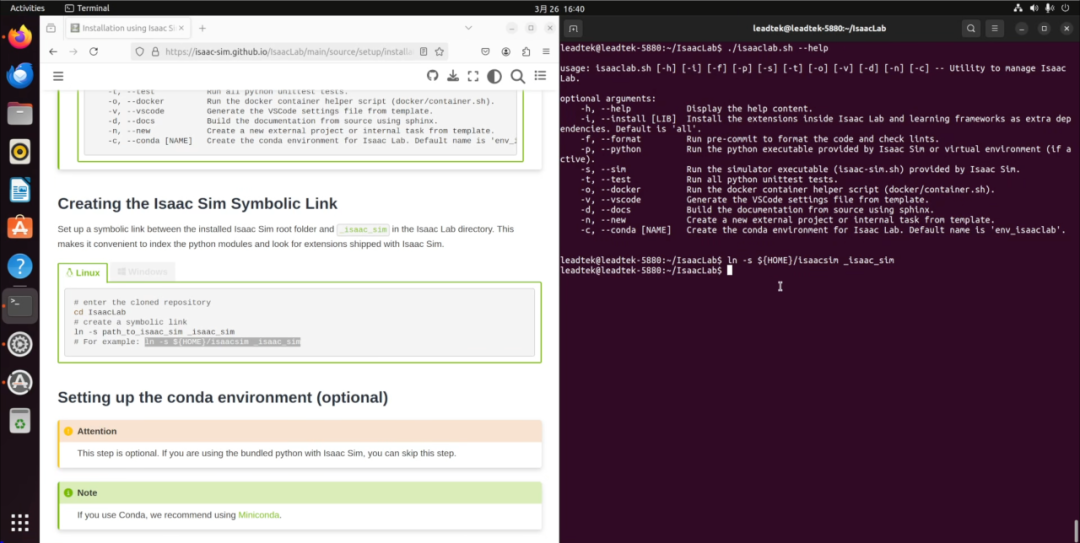Open Firefox application hamburger menu
Screen dimensions: 1080x543
(x=546, y=52)
